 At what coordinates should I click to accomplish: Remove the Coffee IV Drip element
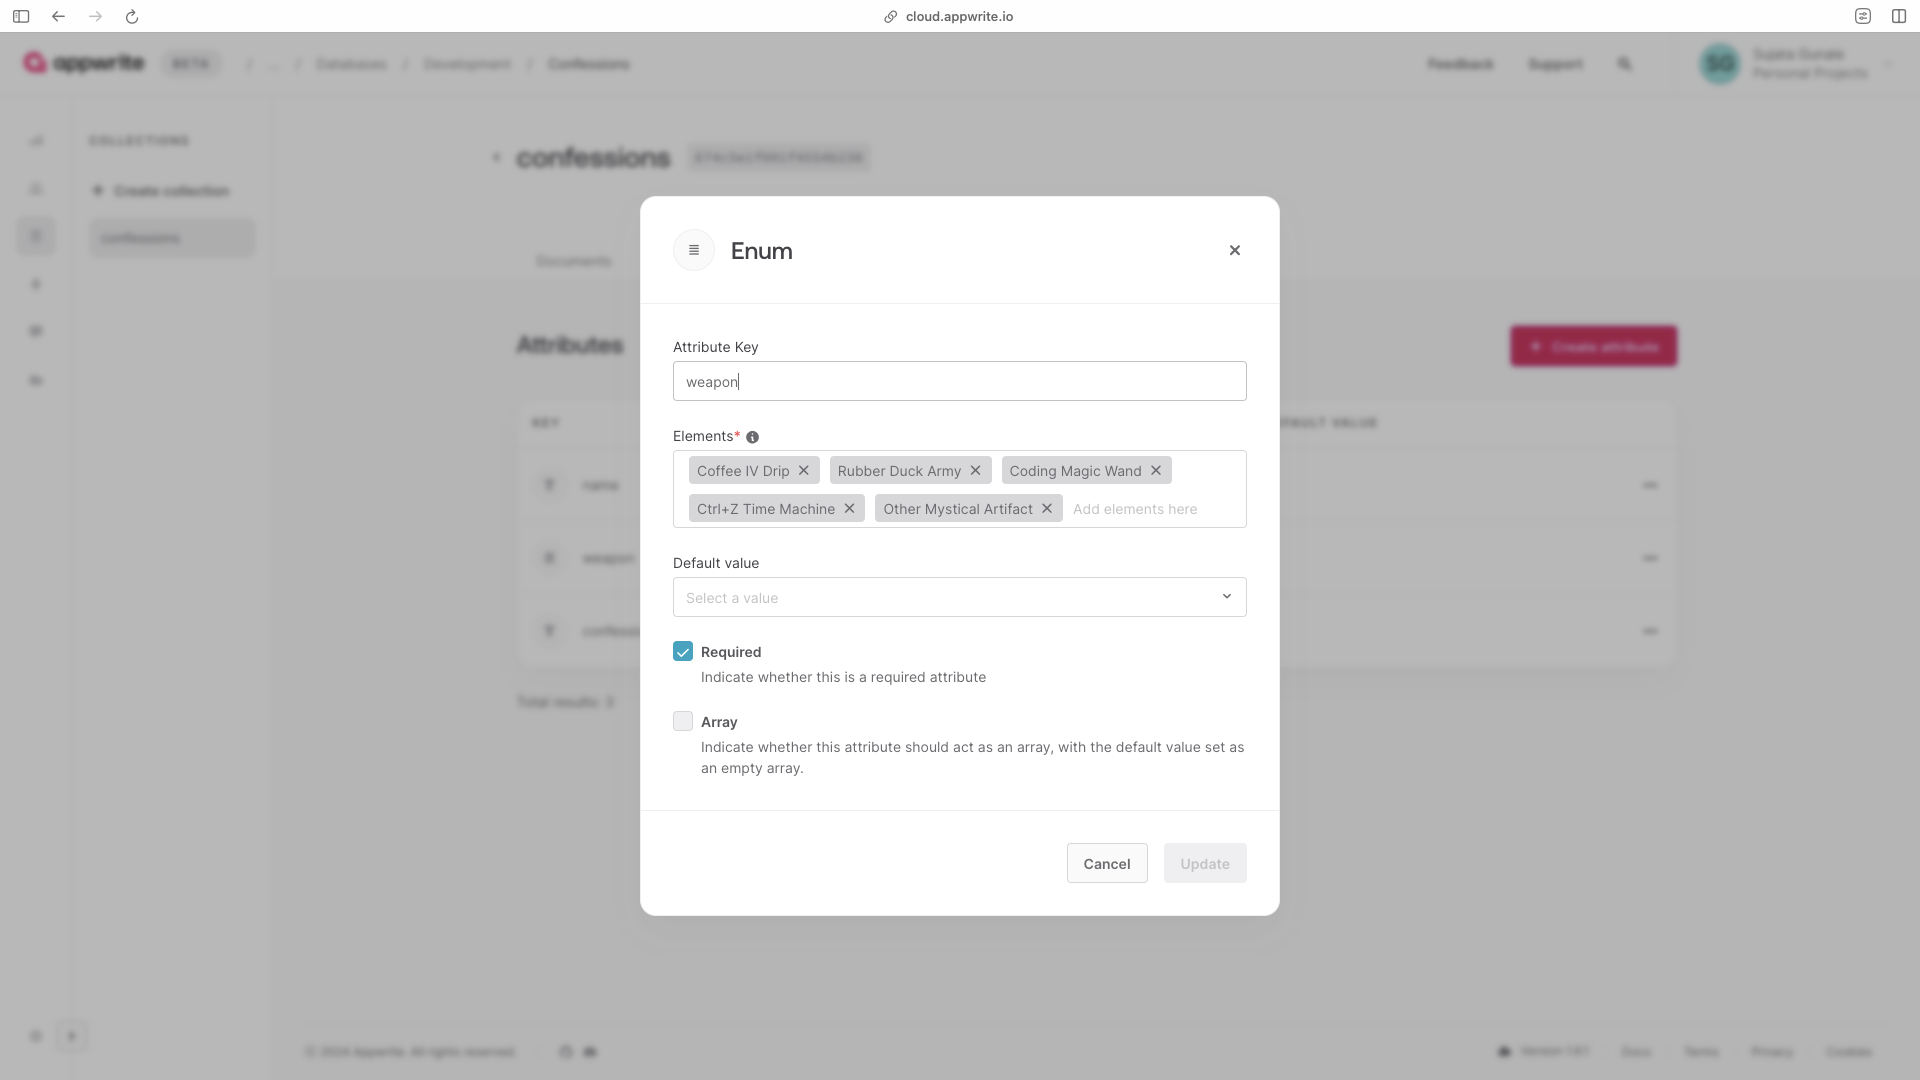click(x=804, y=470)
